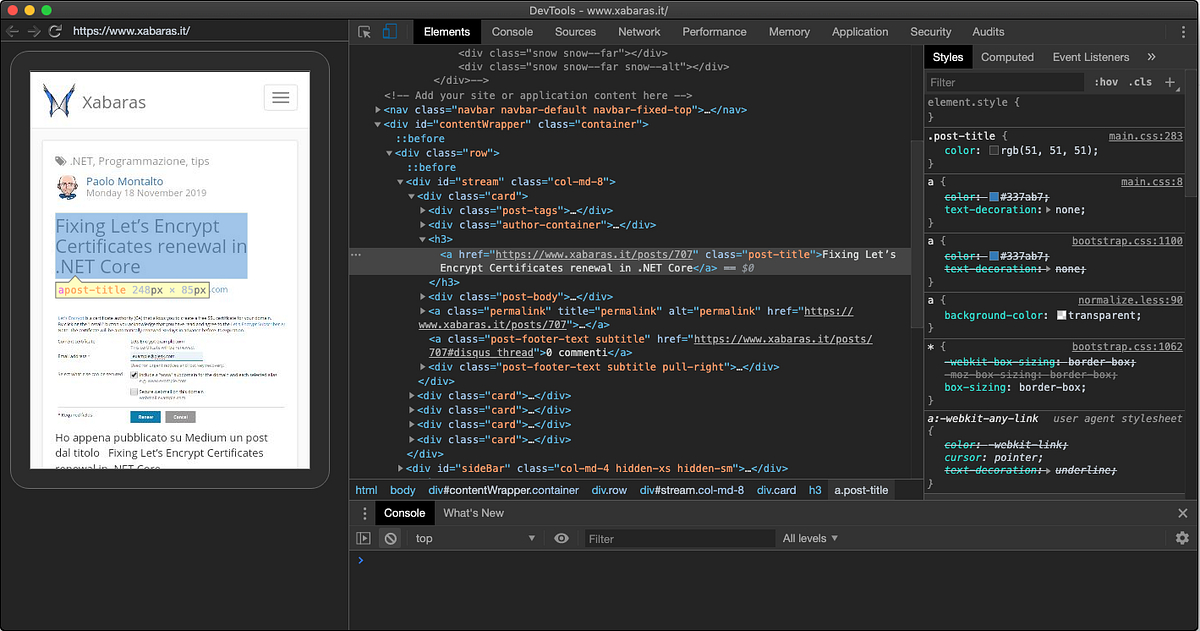Screen dimensions: 1200x631
Task: Open the main.css:283 source link
Action: [x=1146, y=136]
